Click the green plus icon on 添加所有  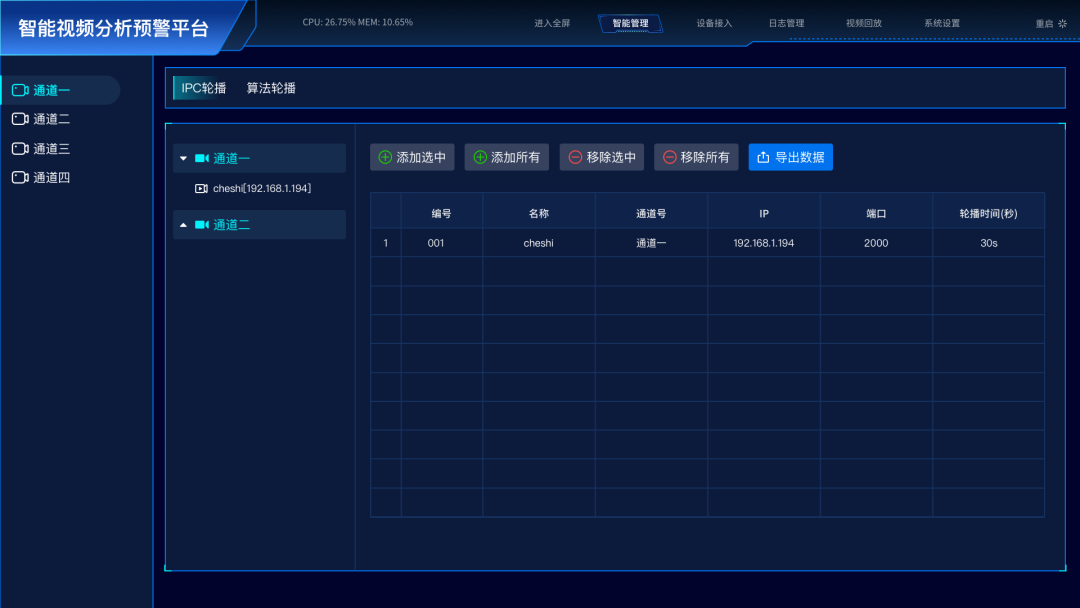pos(480,157)
